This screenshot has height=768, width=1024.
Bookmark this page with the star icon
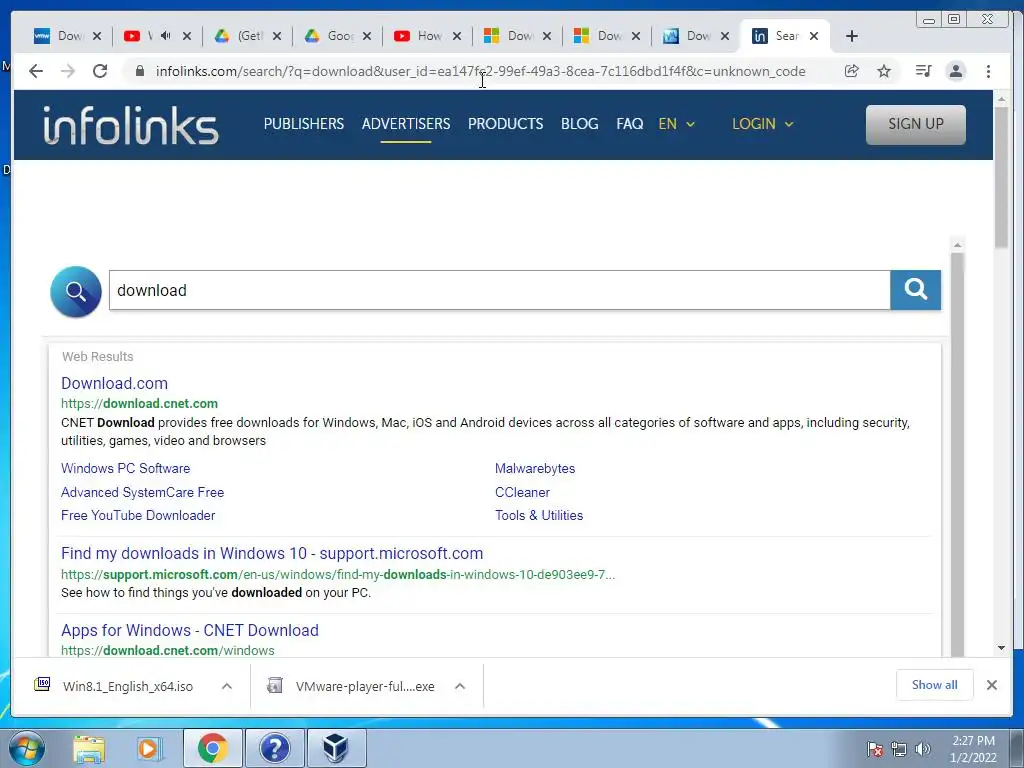[884, 71]
